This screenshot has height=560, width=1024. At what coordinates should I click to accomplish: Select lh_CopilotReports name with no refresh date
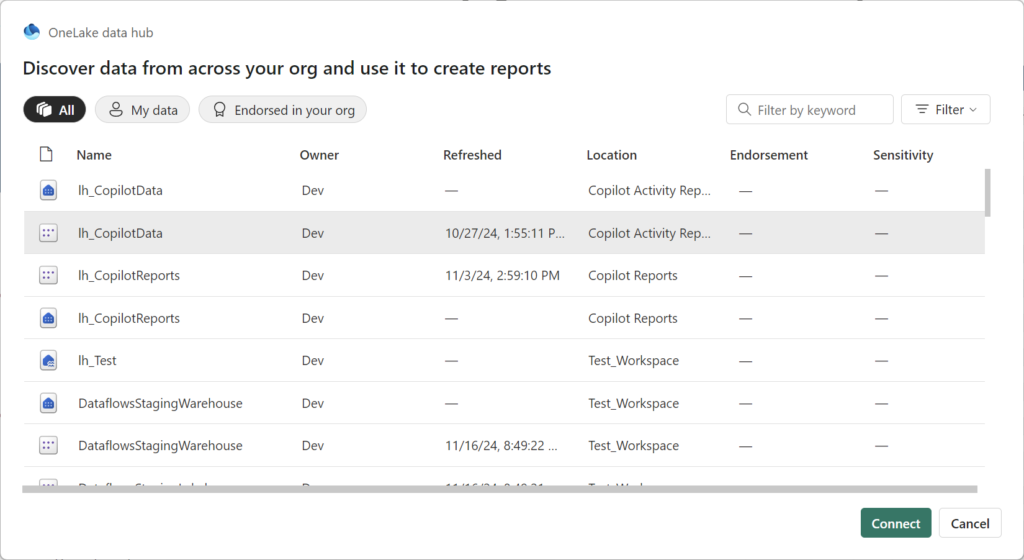click(129, 319)
